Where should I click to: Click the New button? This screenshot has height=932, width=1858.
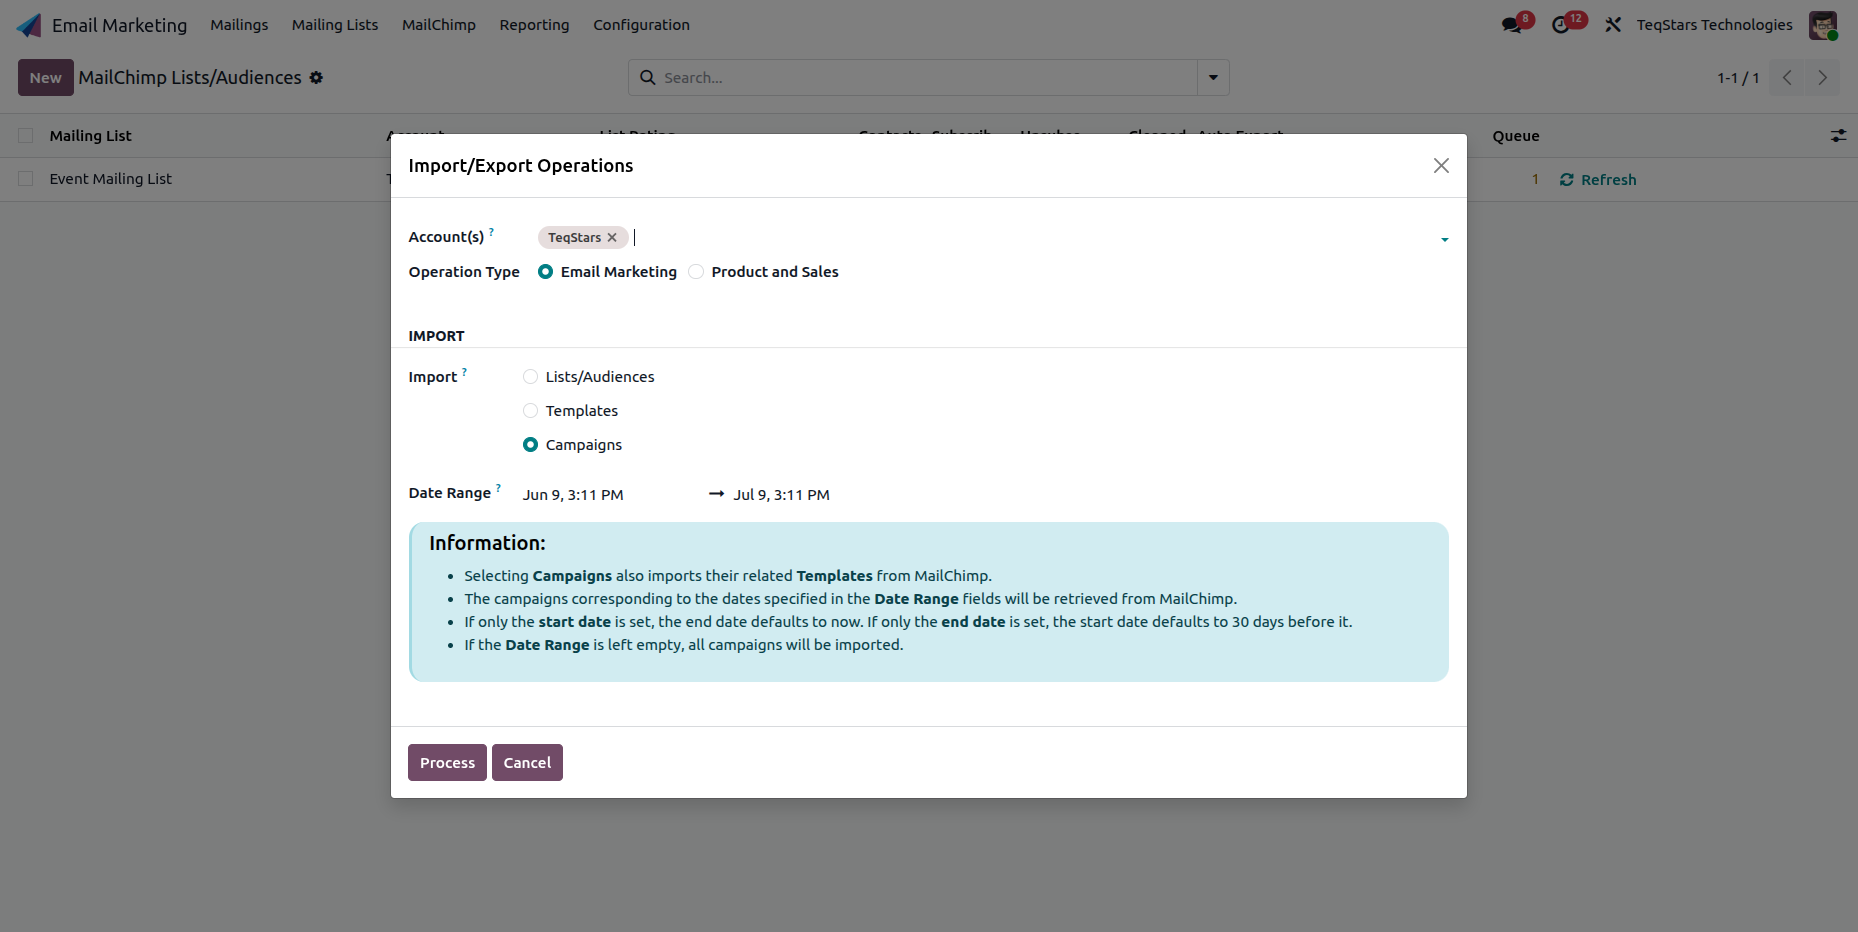tap(46, 77)
